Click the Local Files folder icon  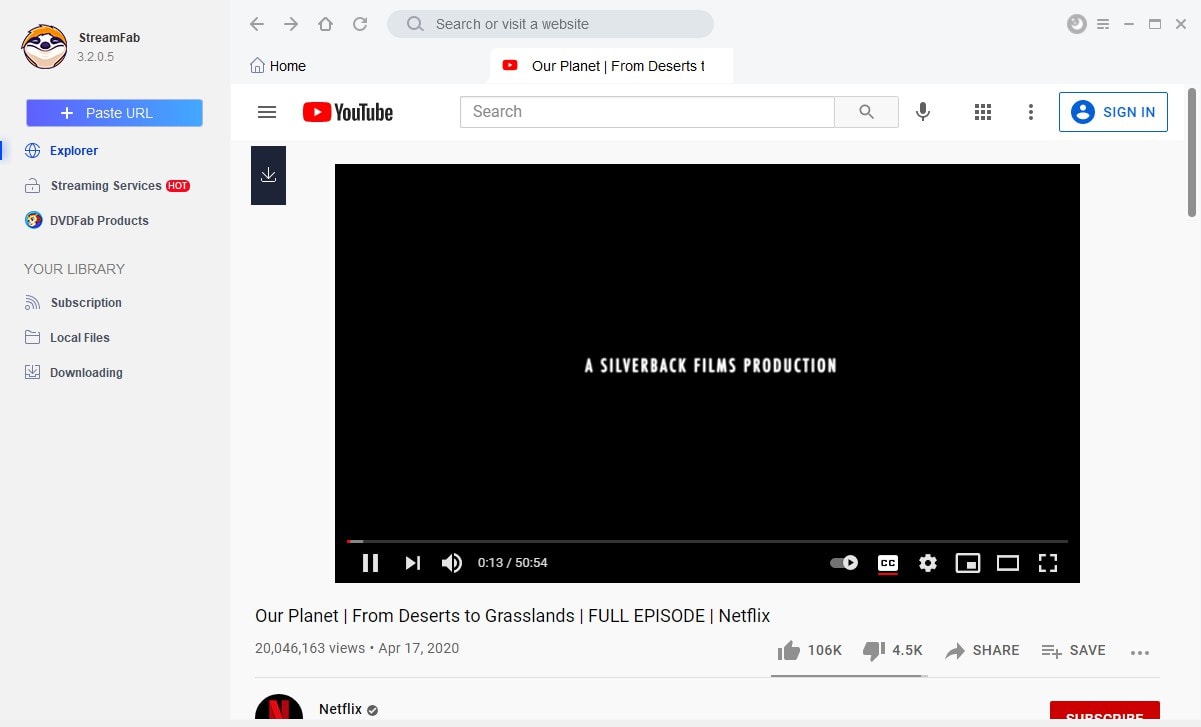pyautogui.click(x=32, y=338)
